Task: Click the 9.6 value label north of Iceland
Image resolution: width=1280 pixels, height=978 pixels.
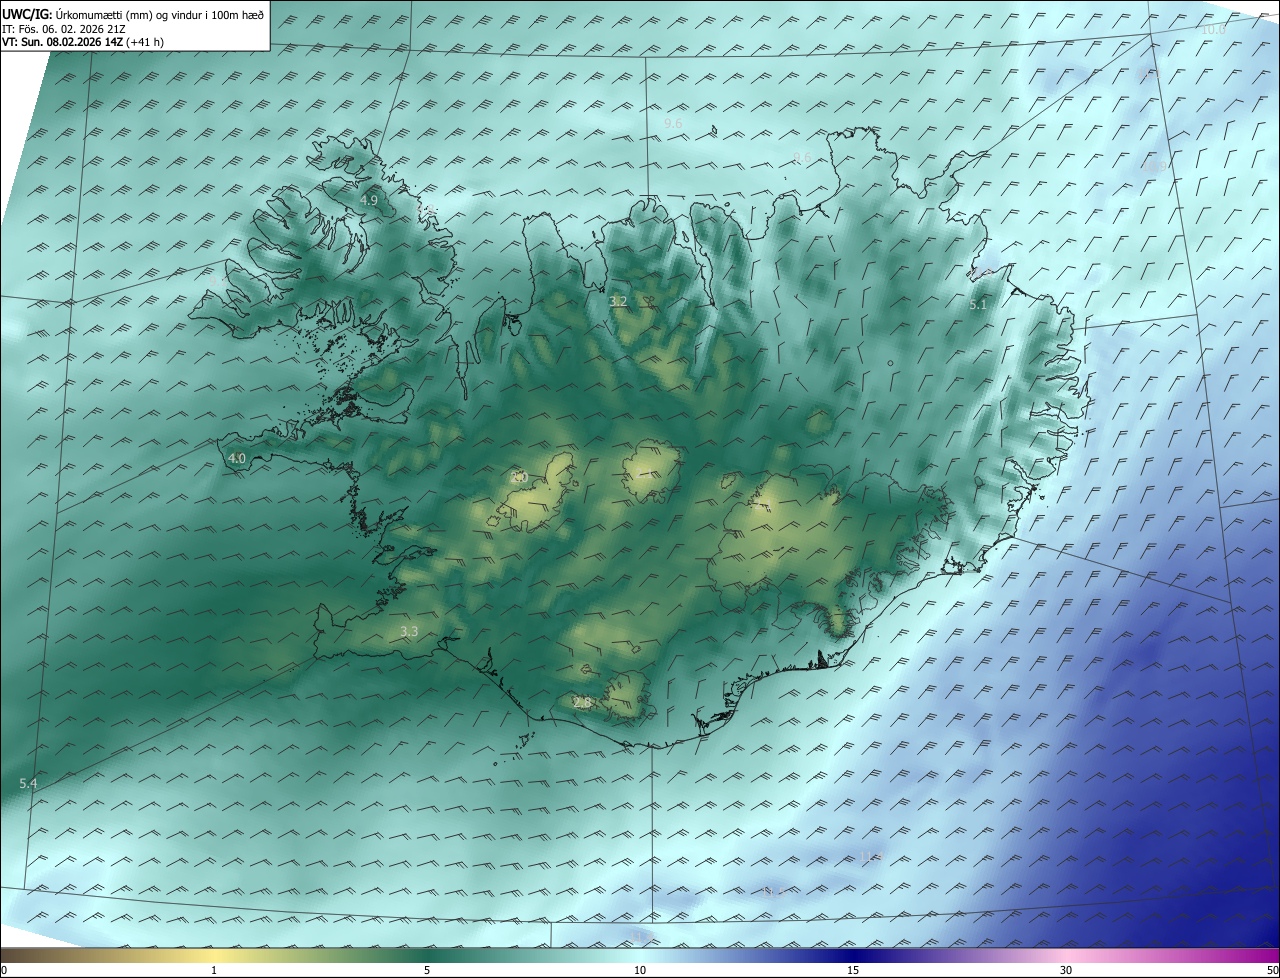Action: pos(673,123)
